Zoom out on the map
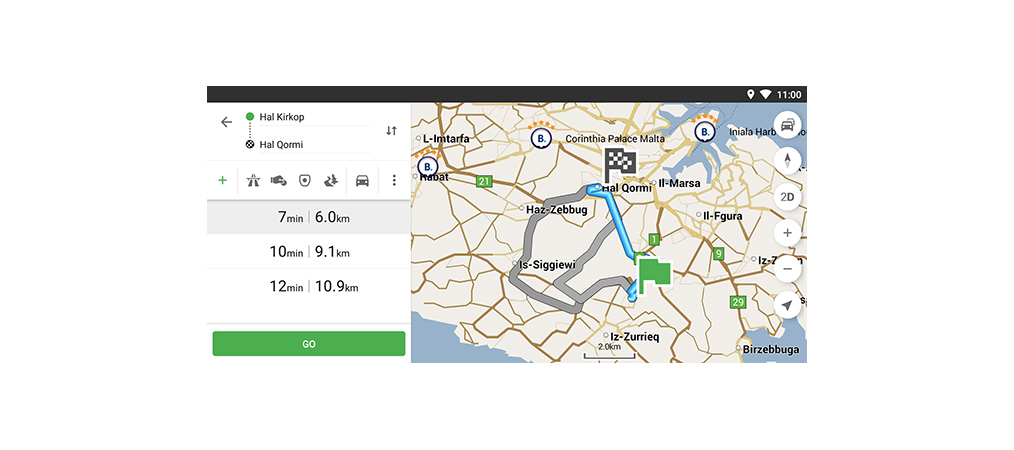 coord(787,268)
